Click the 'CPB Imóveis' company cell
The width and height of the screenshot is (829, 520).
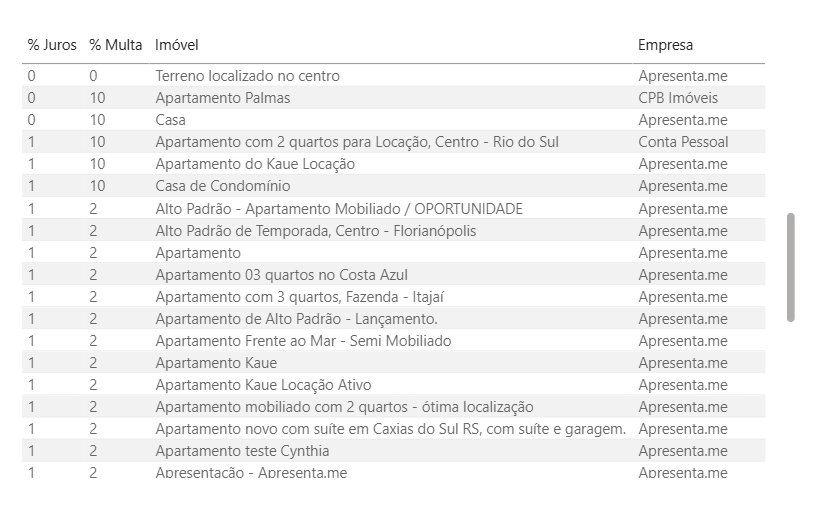point(678,98)
